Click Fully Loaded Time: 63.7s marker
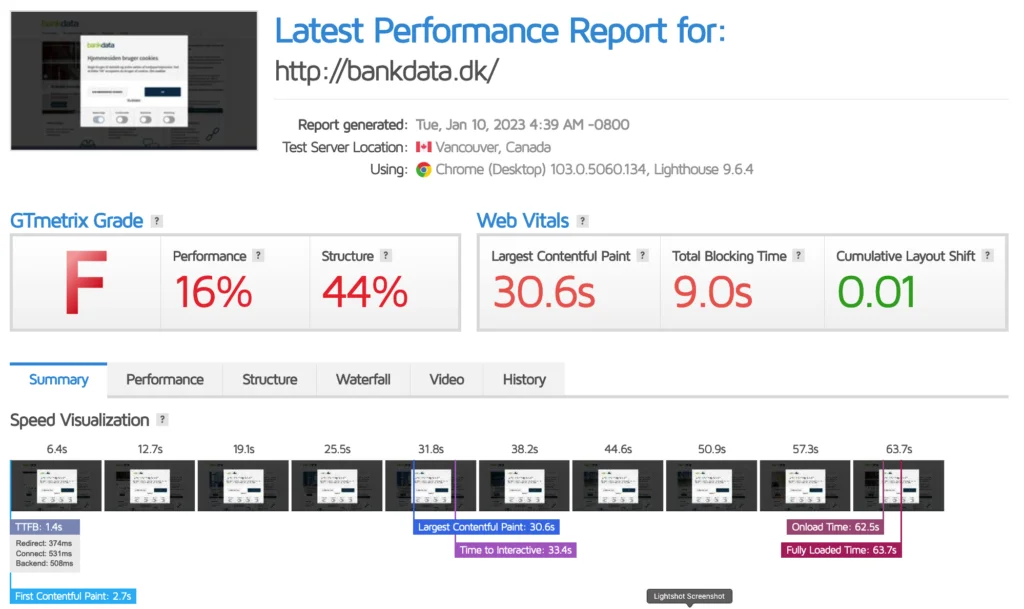The height and width of the screenshot is (609, 1024). pyautogui.click(x=841, y=550)
